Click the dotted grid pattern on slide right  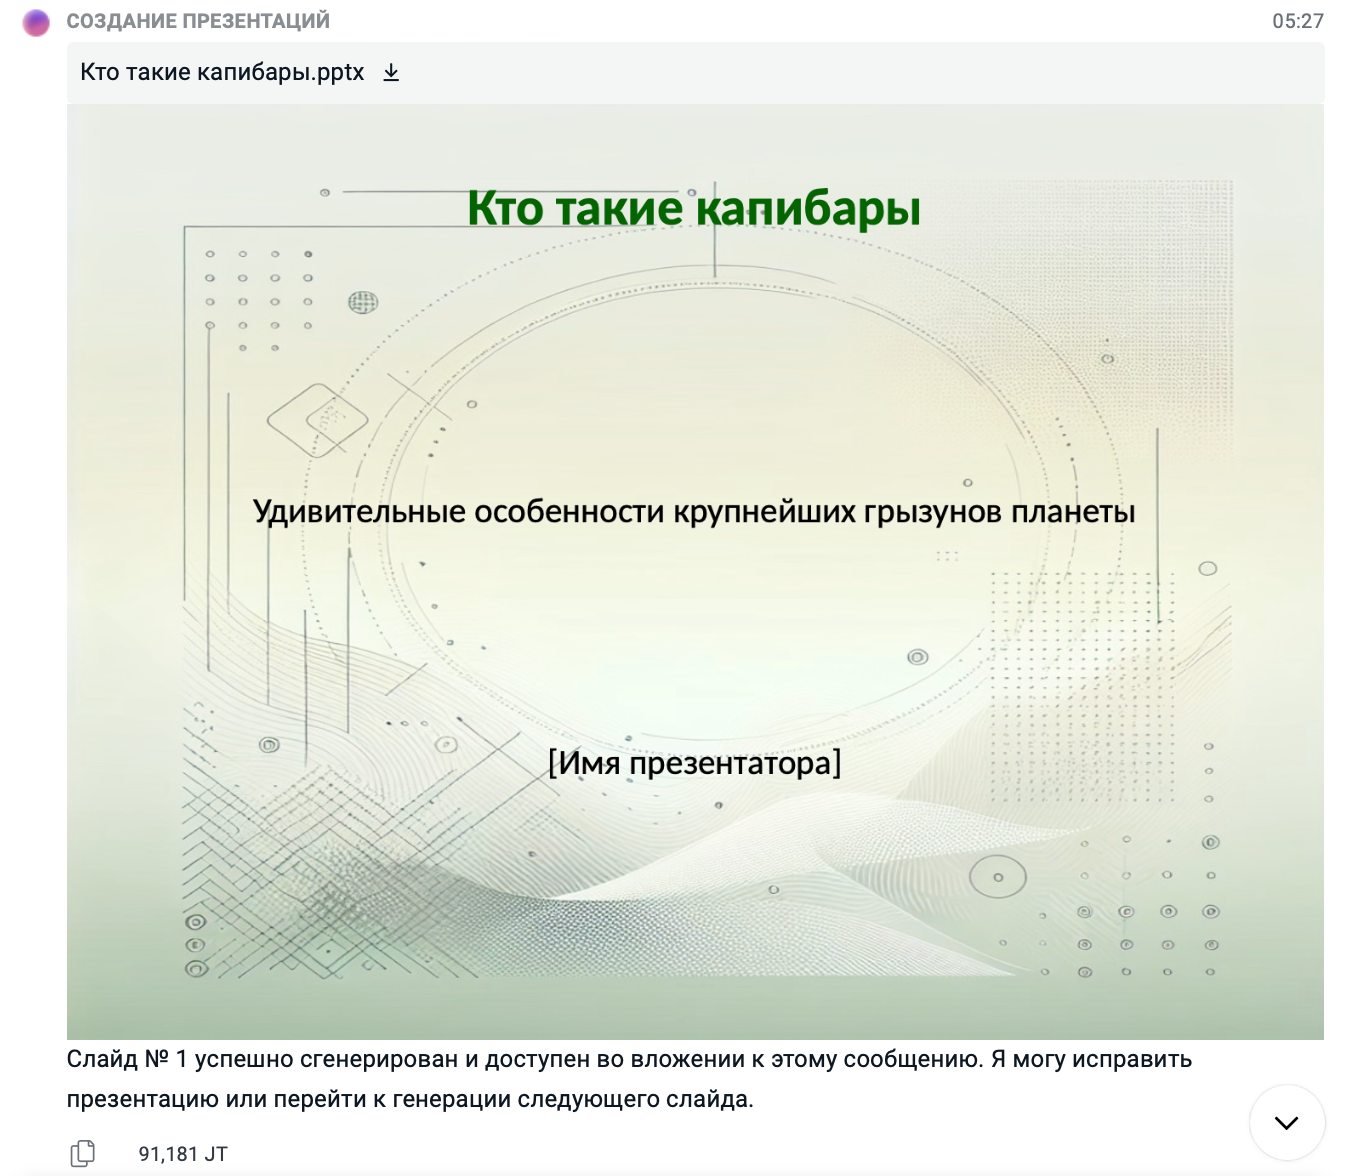[x=1080, y=680]
